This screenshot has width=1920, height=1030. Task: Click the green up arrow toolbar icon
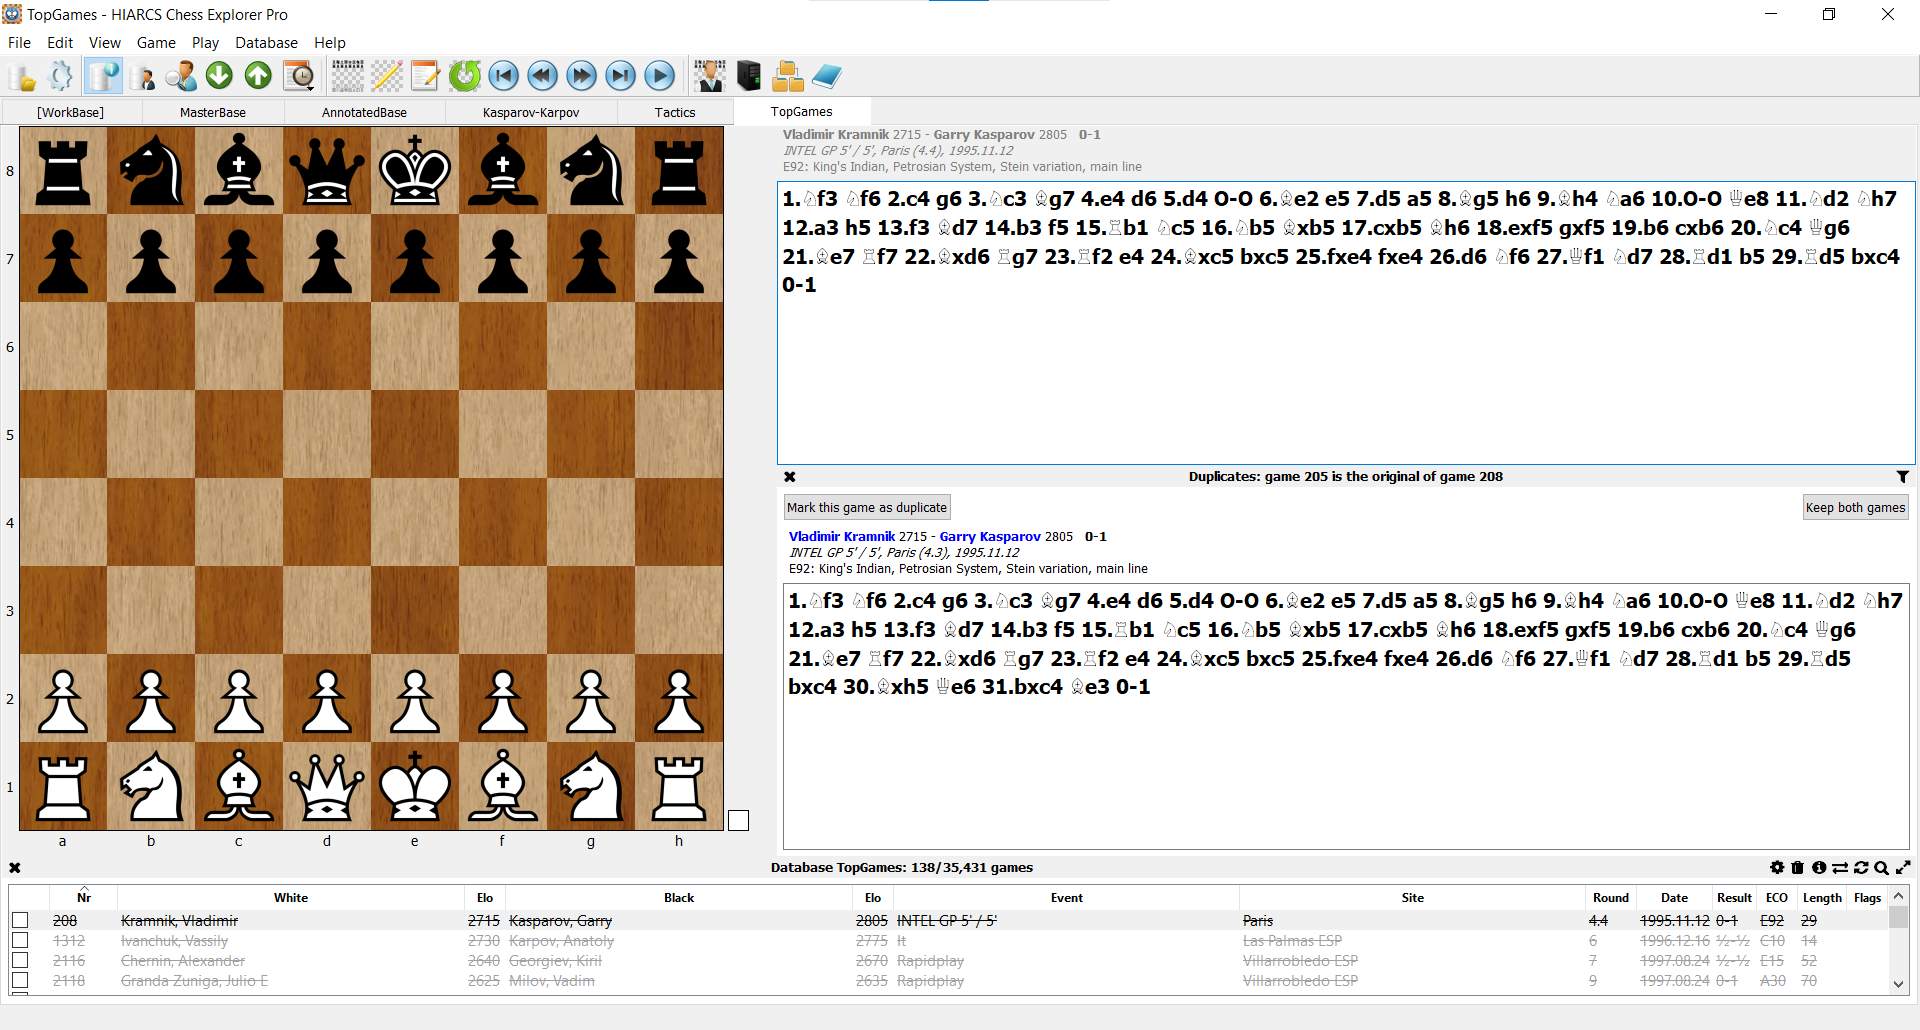(x=258, y=76)
